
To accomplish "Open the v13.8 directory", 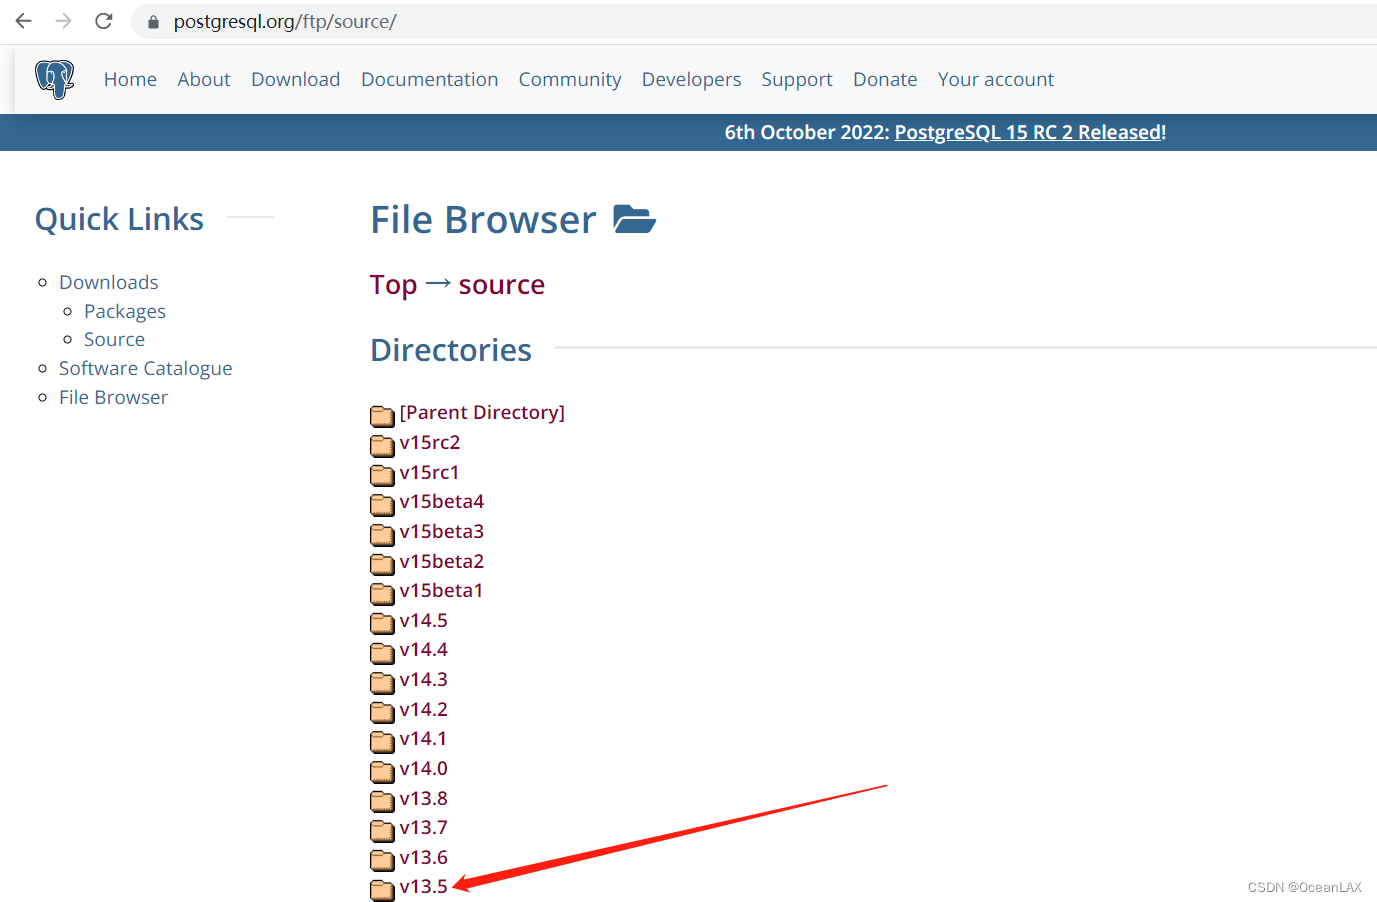I will coord(424,798).
